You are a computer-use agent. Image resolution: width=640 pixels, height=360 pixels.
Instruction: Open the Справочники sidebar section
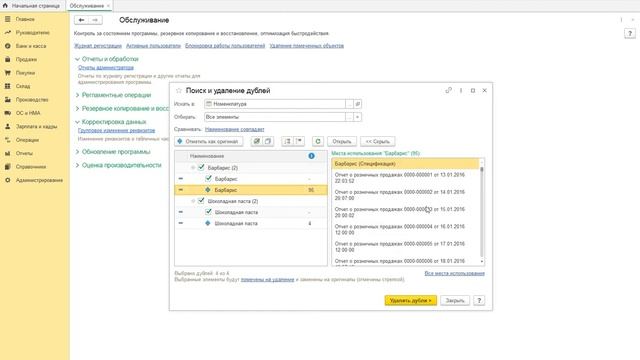(x=31, y=167)
